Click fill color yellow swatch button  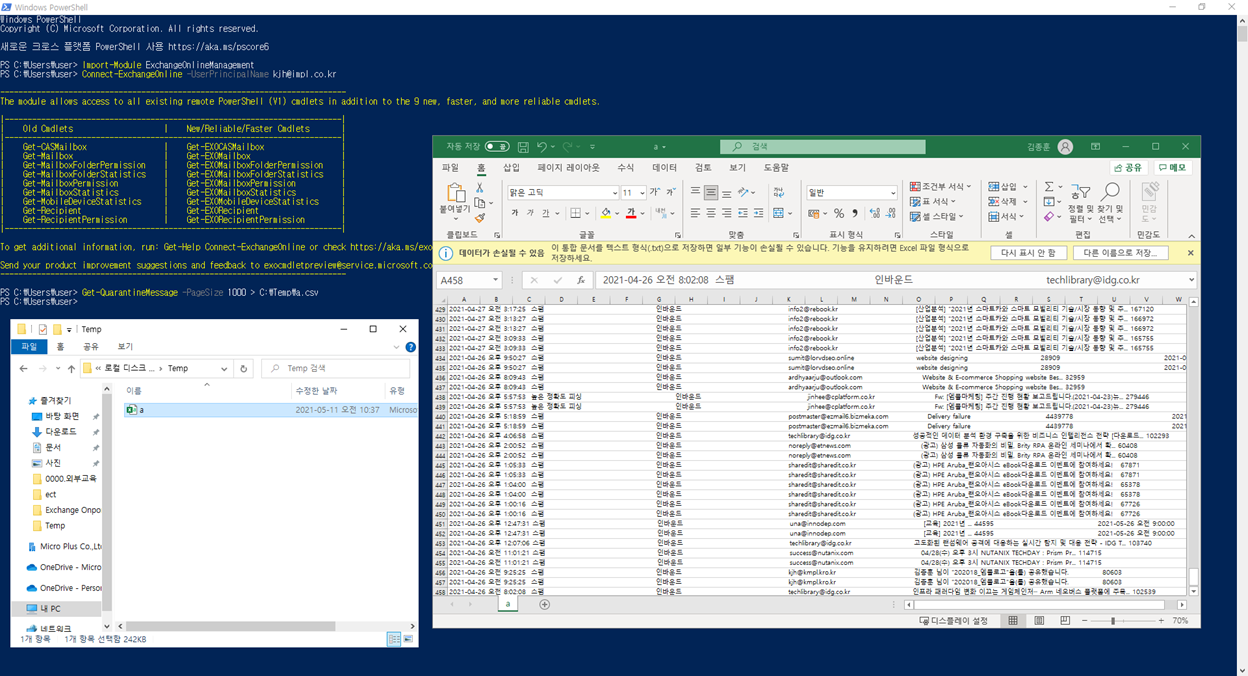coord(605,213)
